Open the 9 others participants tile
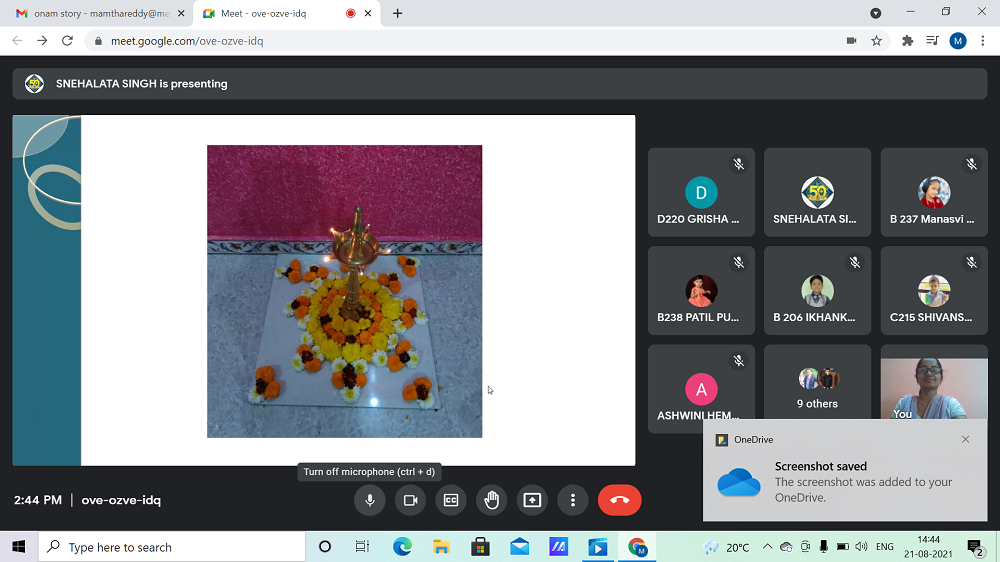This screenshot has height=562, width=1000. tap(817, 388)
